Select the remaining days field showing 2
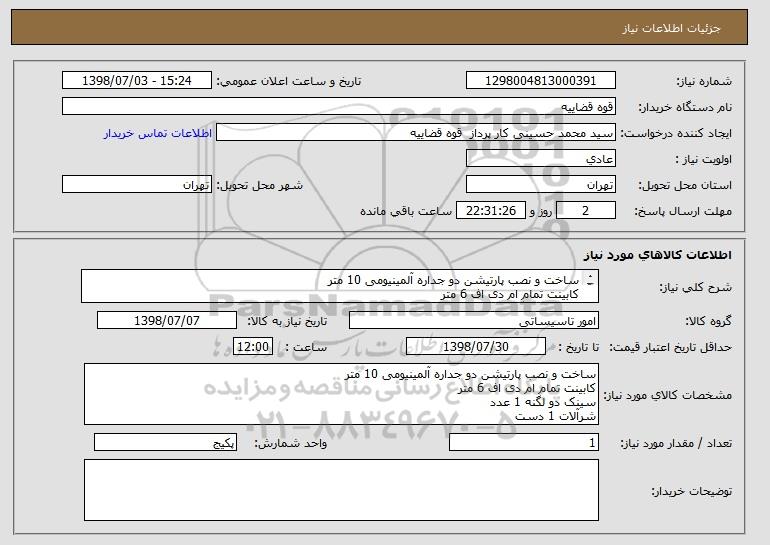 pyautogui.click(x=586, y=211)
